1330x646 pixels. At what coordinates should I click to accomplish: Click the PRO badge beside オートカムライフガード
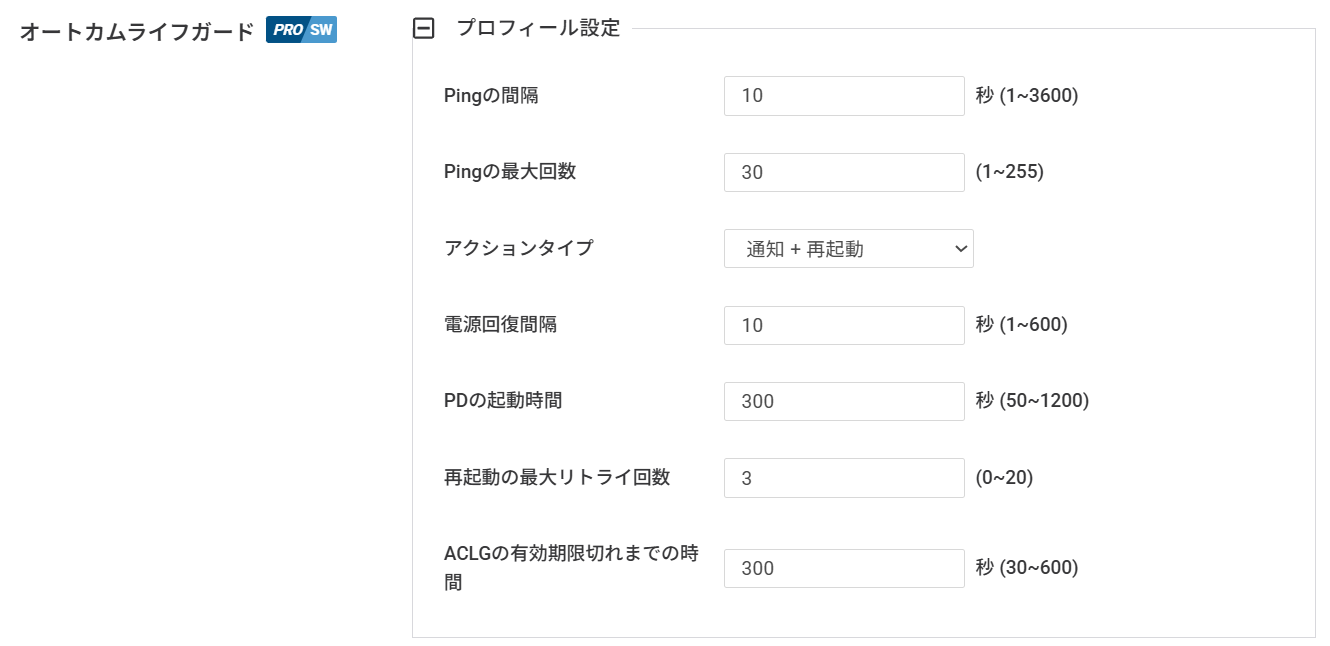click(287, 30)
